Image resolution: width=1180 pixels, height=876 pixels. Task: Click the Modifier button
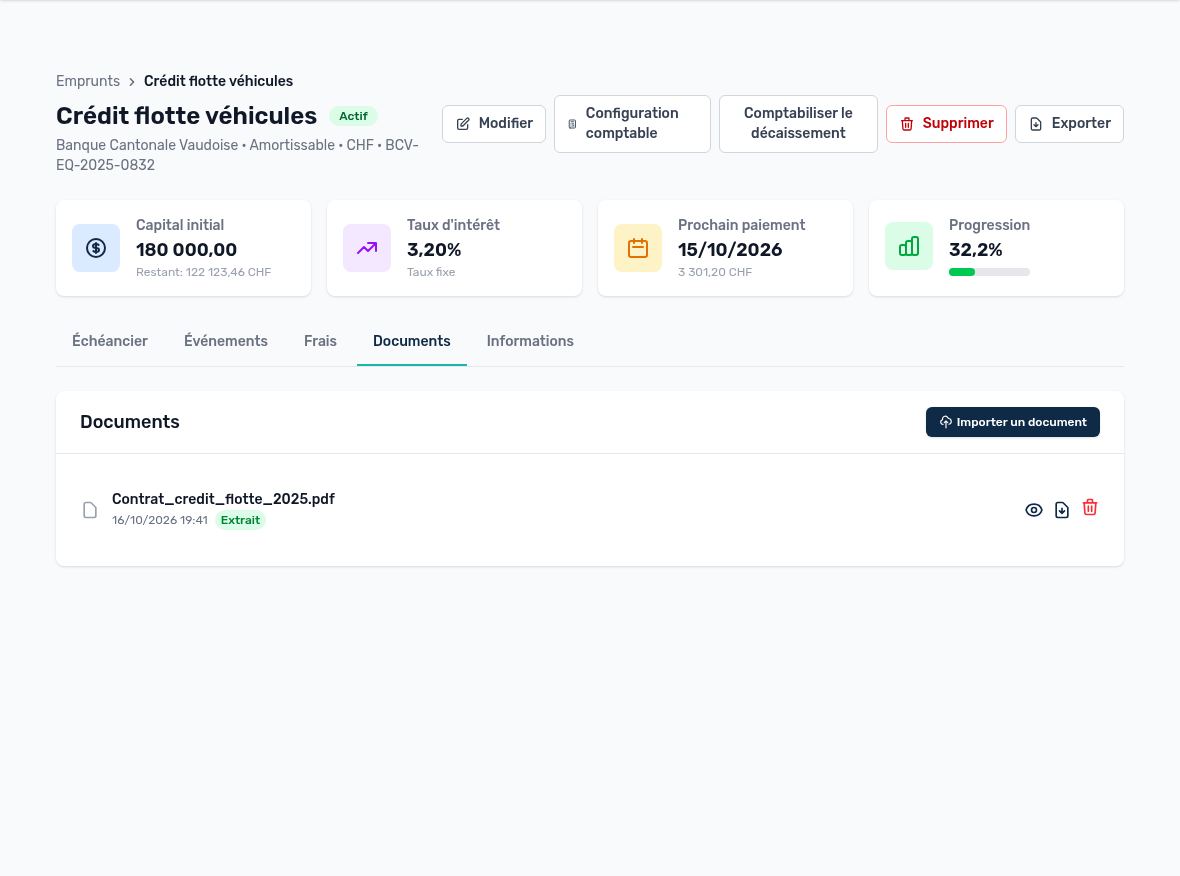(x=494, y=123)
